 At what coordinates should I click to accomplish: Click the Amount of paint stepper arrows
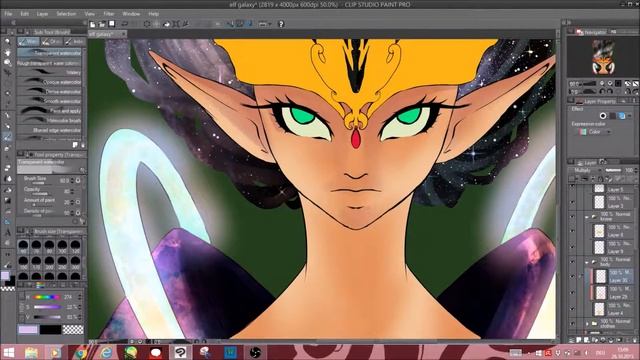pos(73,202)
